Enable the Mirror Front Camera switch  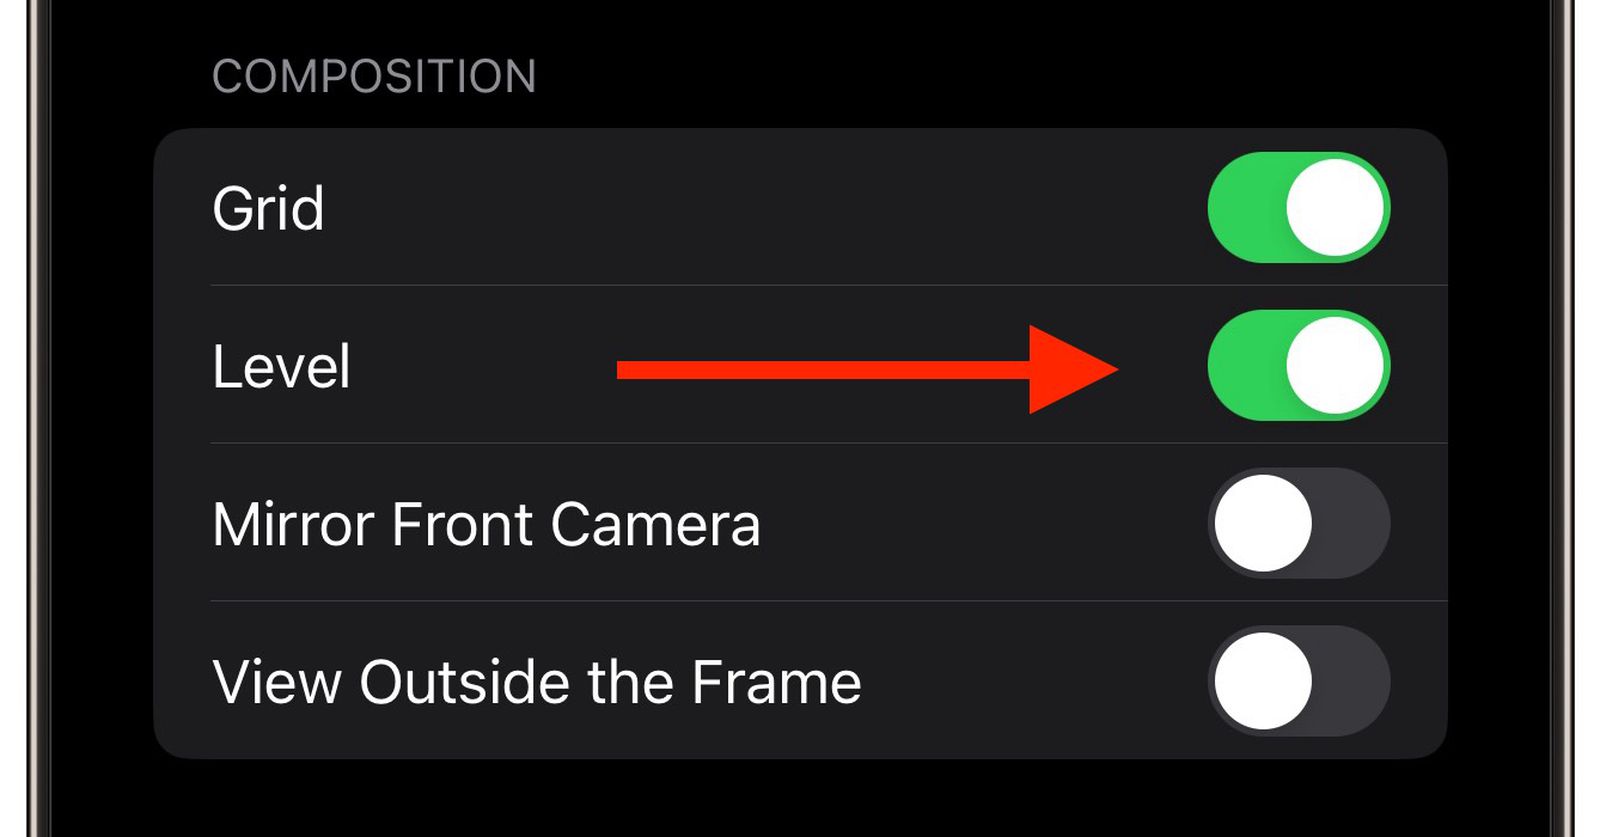pyautogui.click(x=1298, y=523)
